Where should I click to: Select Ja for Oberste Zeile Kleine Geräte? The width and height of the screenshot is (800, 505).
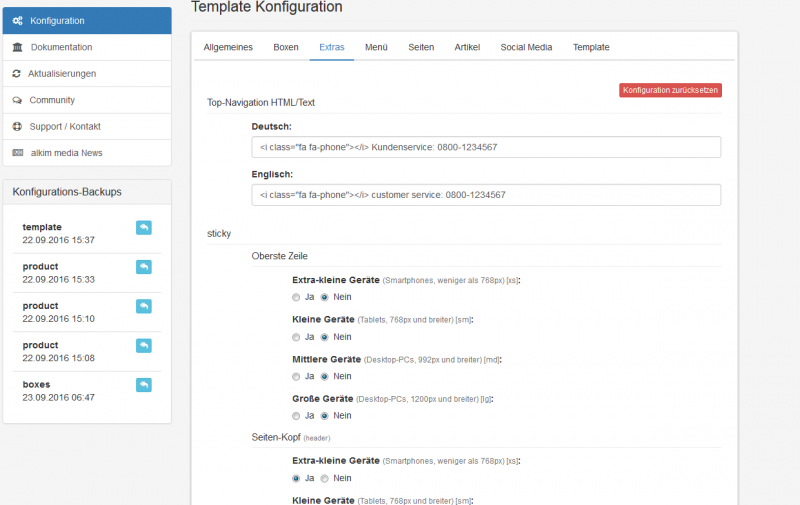(x=296, y=337)
